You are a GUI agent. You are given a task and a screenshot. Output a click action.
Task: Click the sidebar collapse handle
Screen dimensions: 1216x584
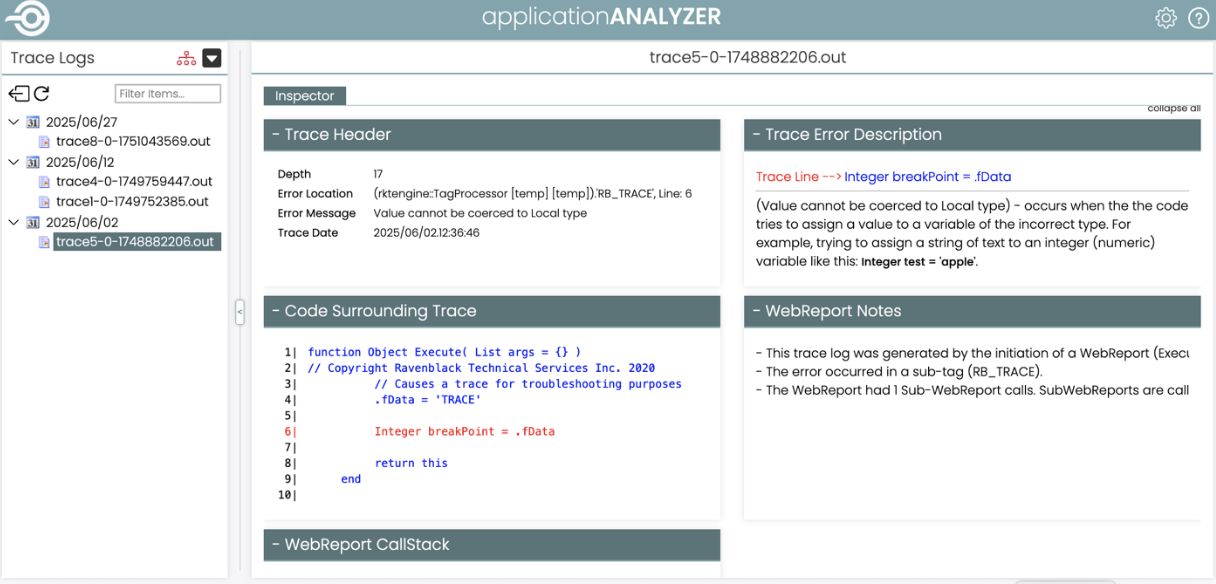(240, 312)
